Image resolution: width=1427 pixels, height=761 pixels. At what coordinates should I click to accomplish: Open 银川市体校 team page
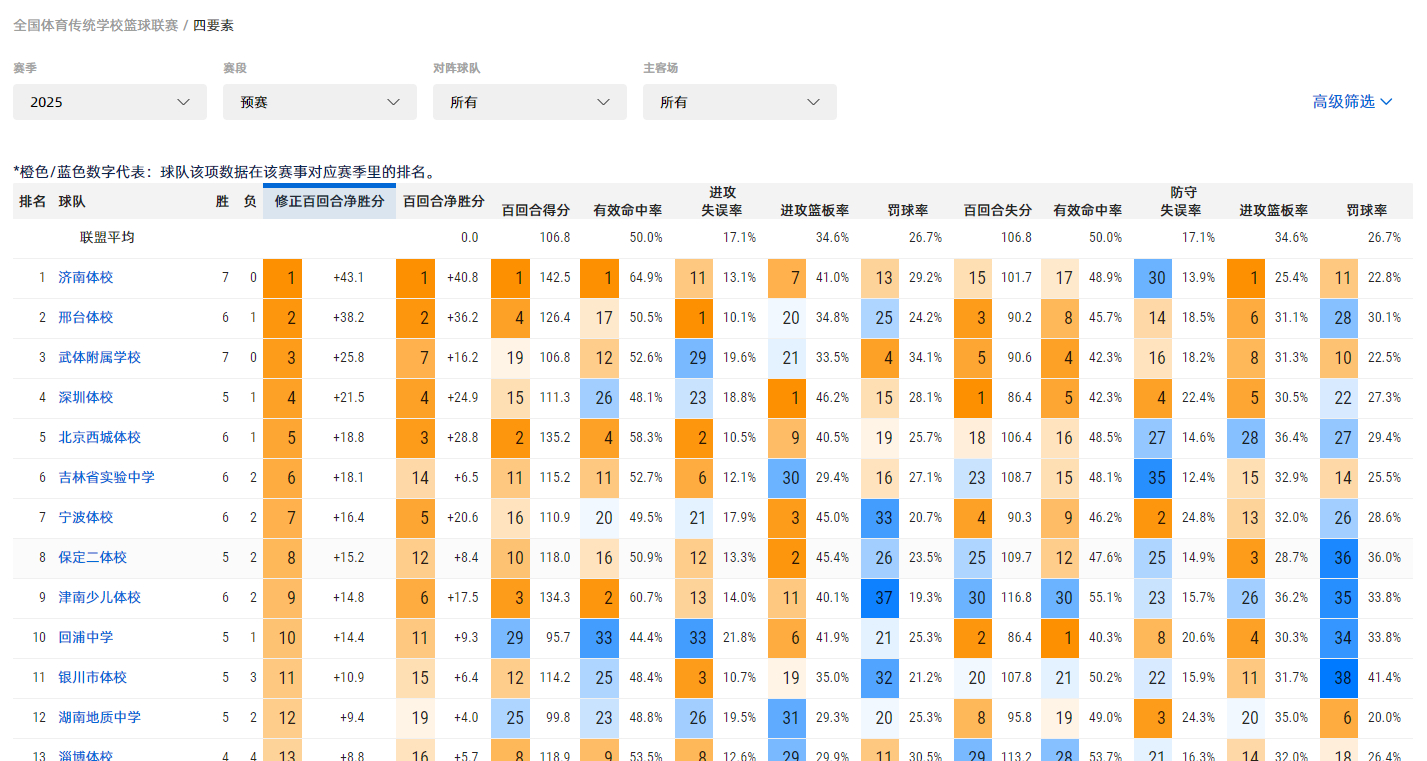(93, 678)
